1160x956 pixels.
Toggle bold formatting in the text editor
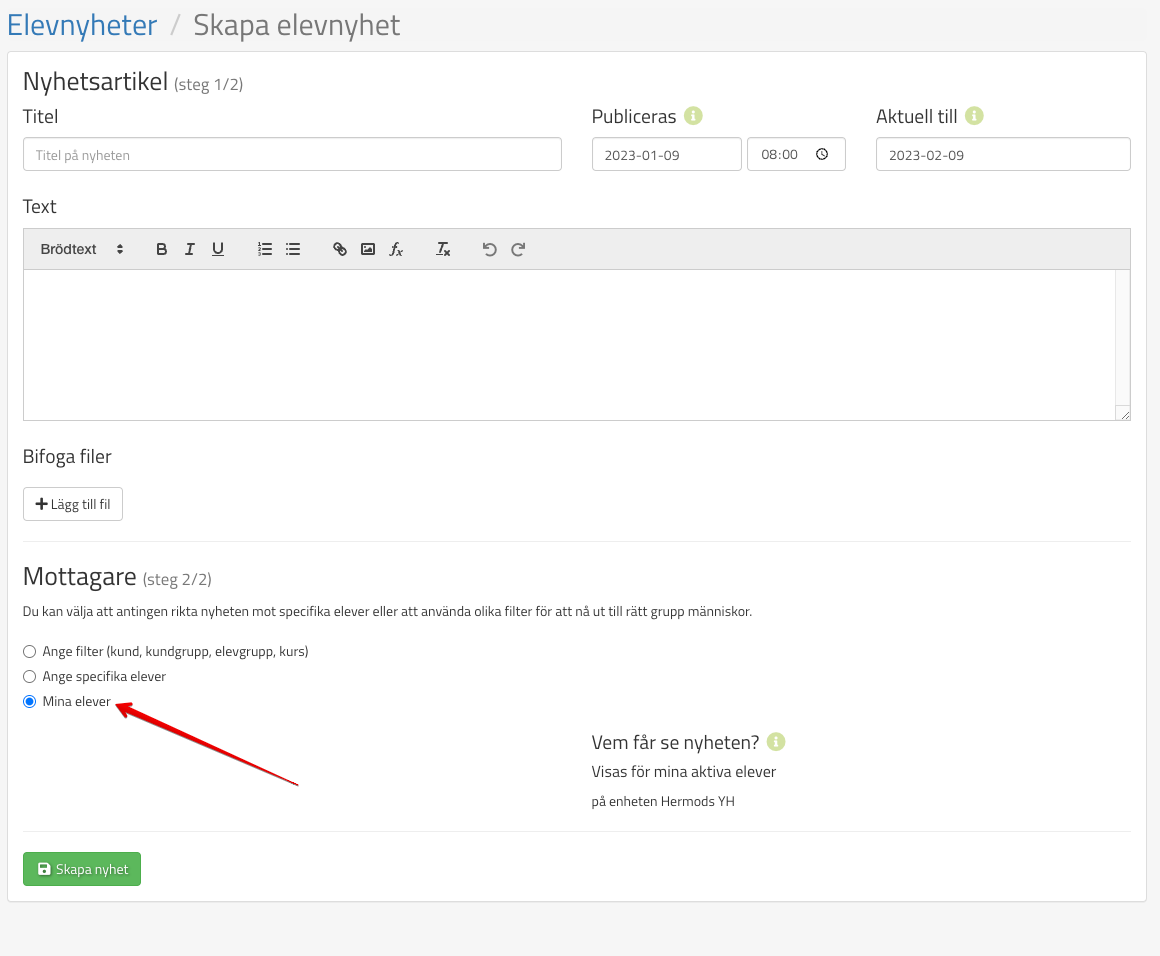(162, 249)
